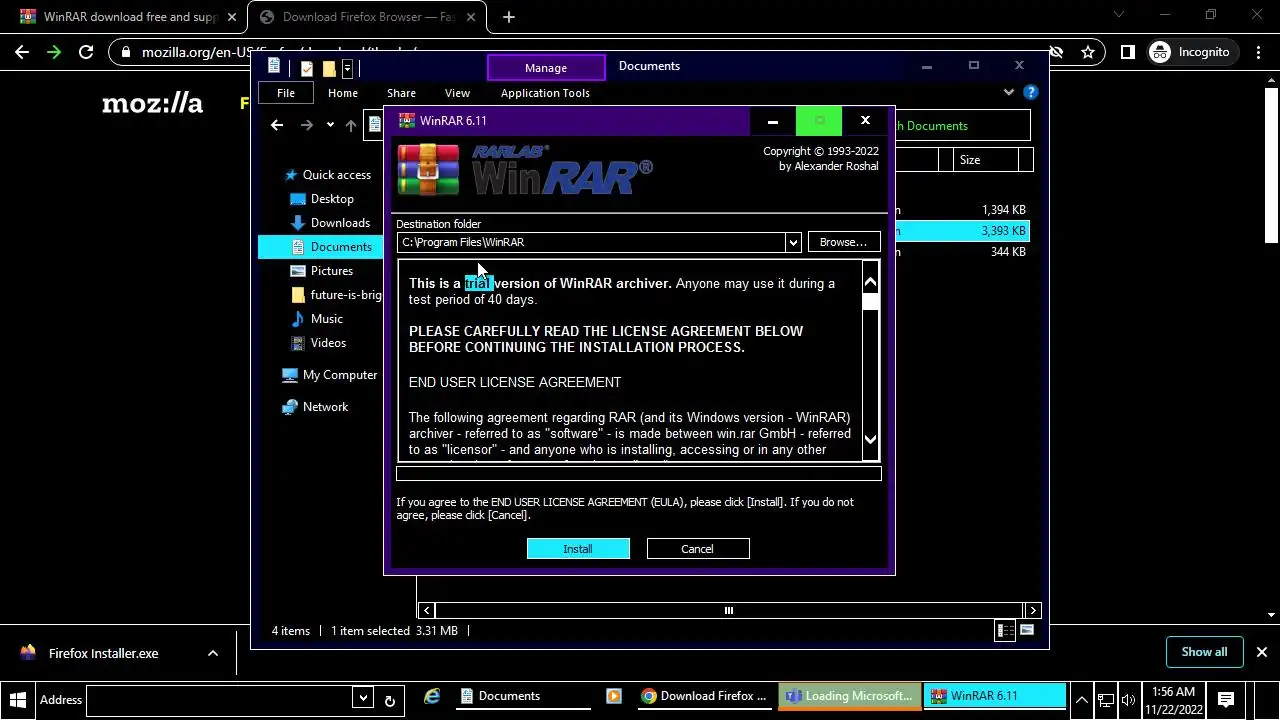Open the future-is-brig folder

pyautogui.click(x=336, y=295)
